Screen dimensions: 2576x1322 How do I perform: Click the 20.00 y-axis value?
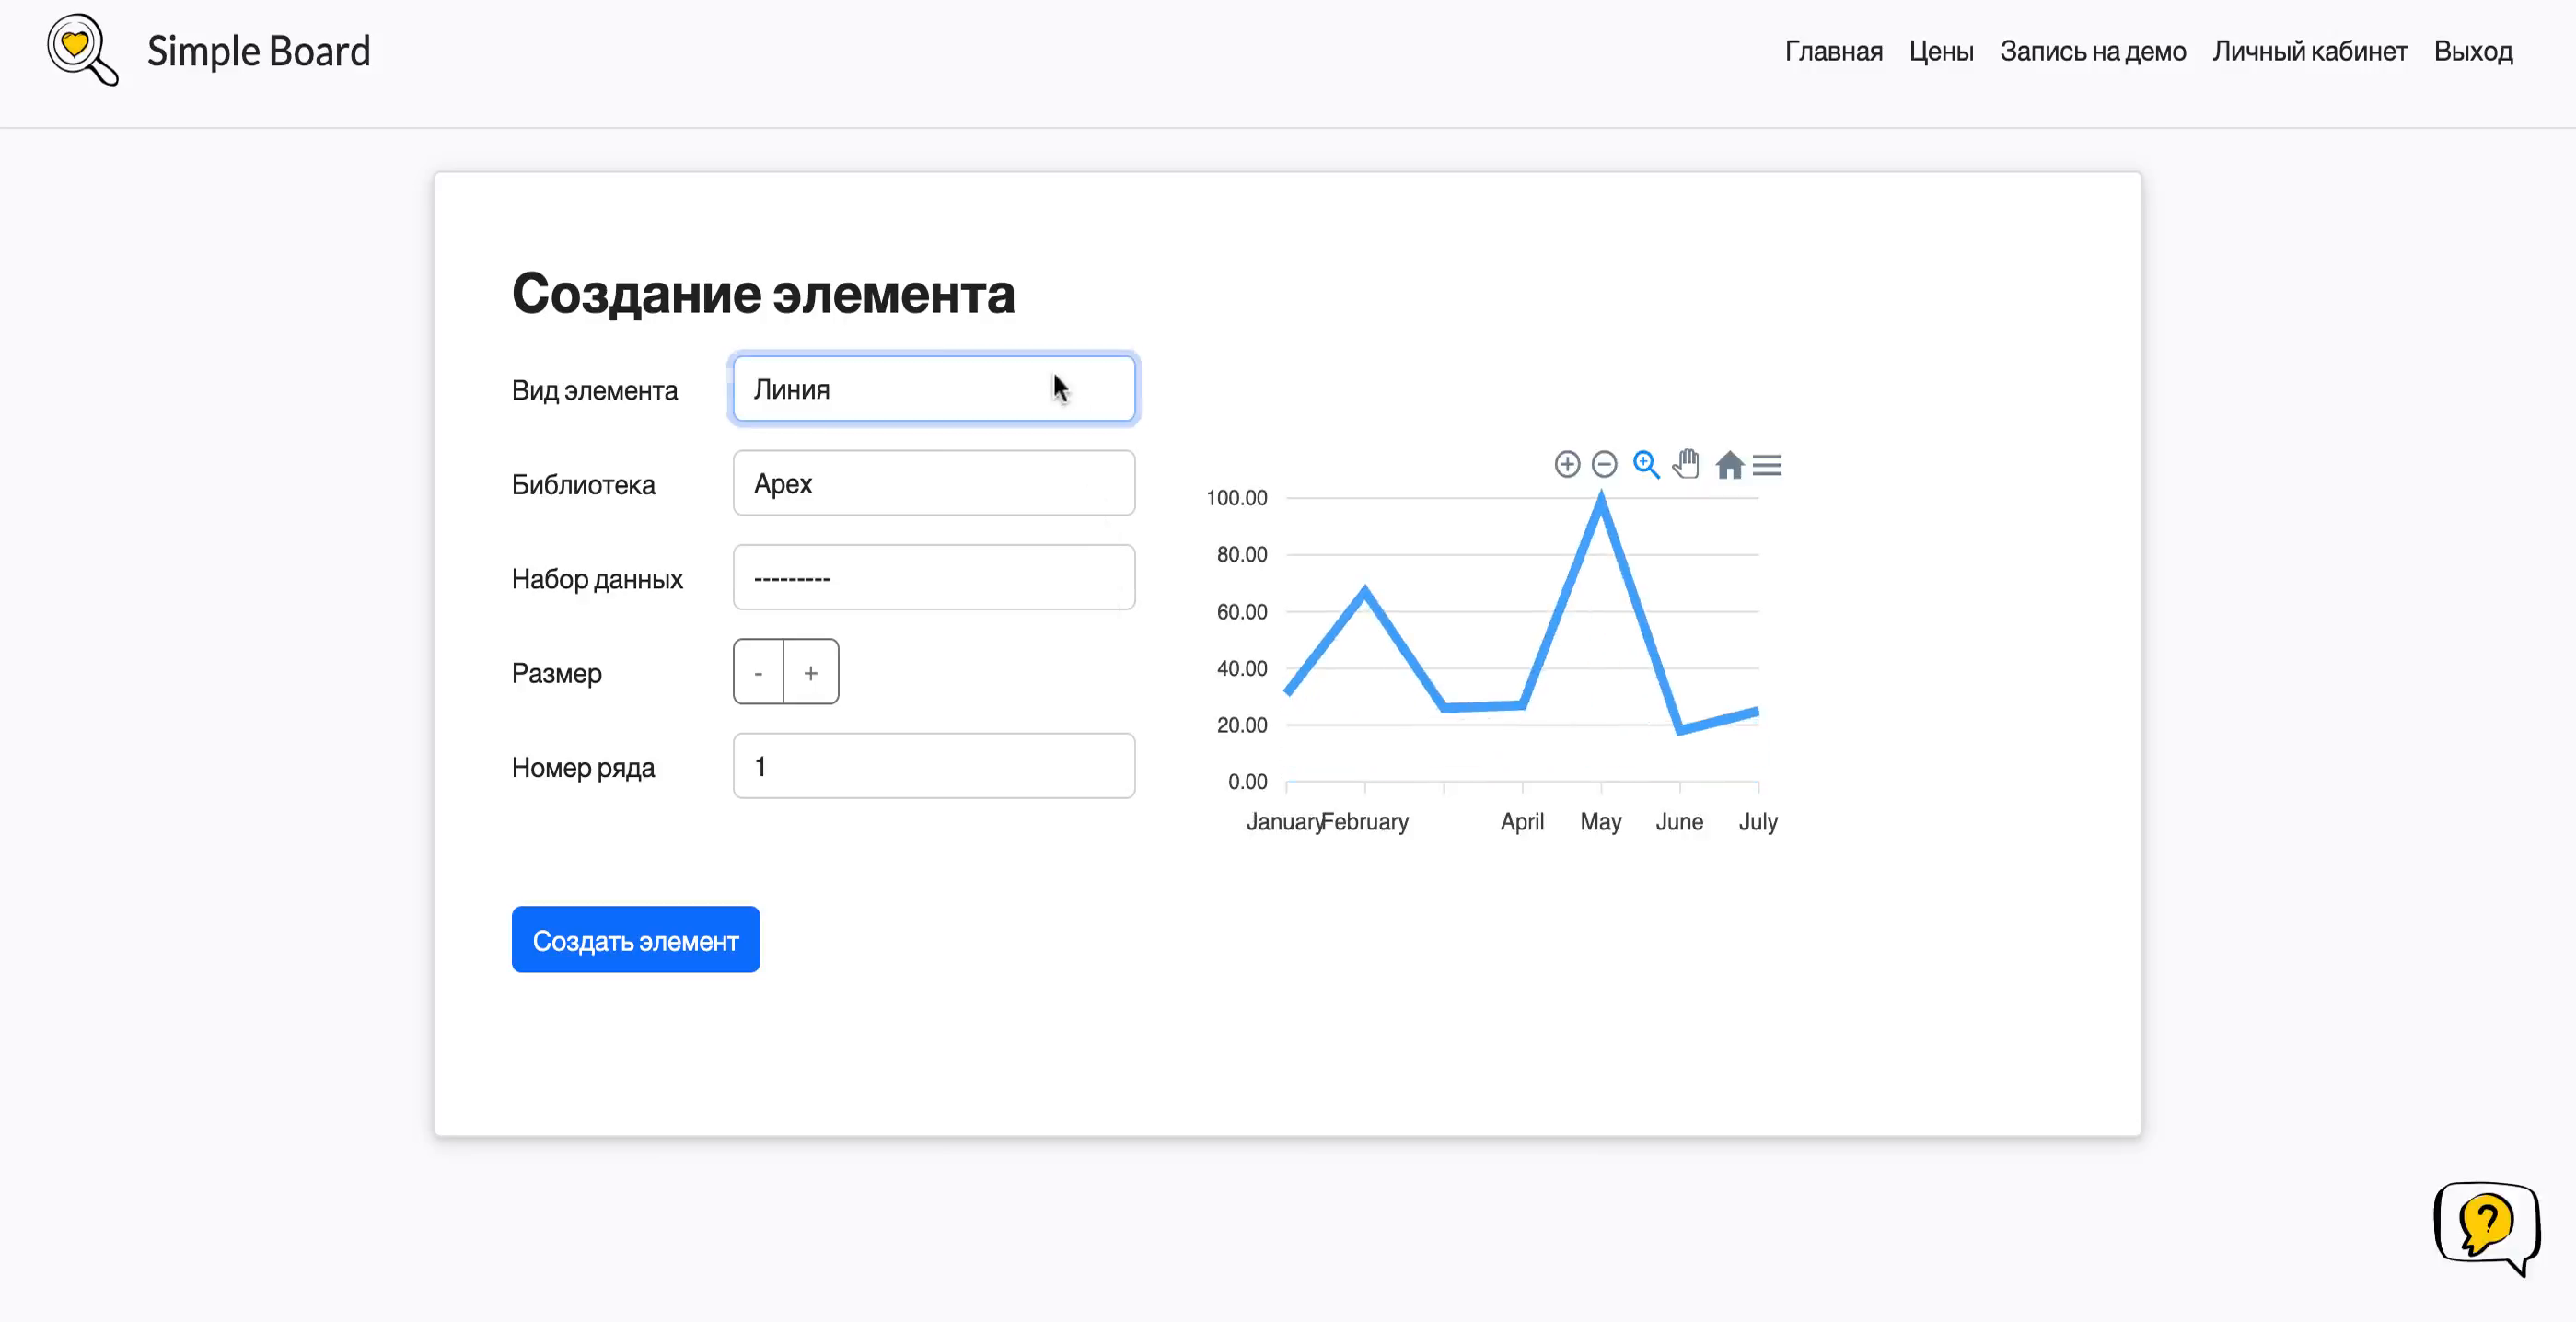tap(1242, 725)
